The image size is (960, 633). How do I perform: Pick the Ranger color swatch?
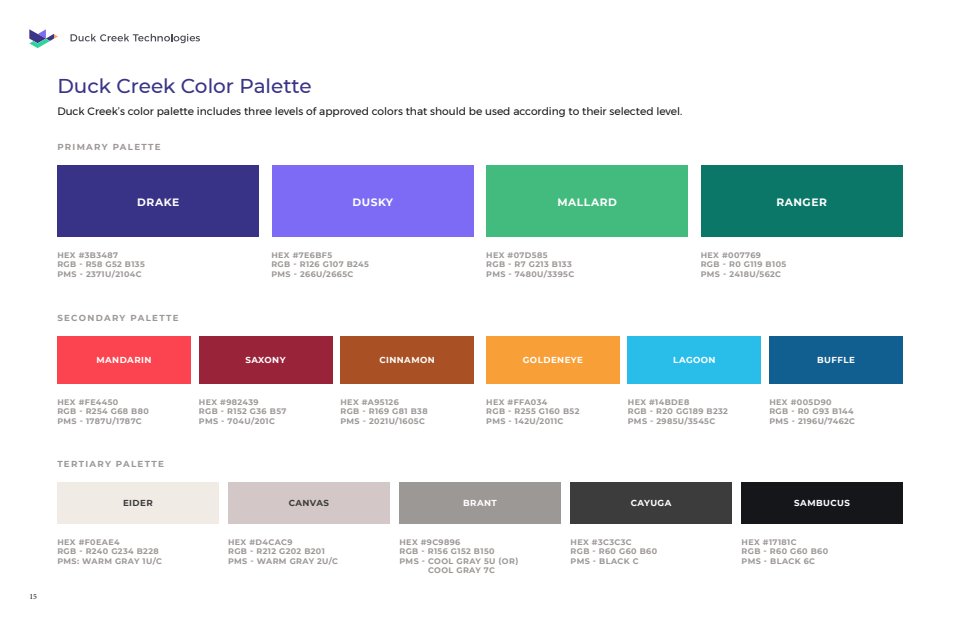[x=802, y=201]
